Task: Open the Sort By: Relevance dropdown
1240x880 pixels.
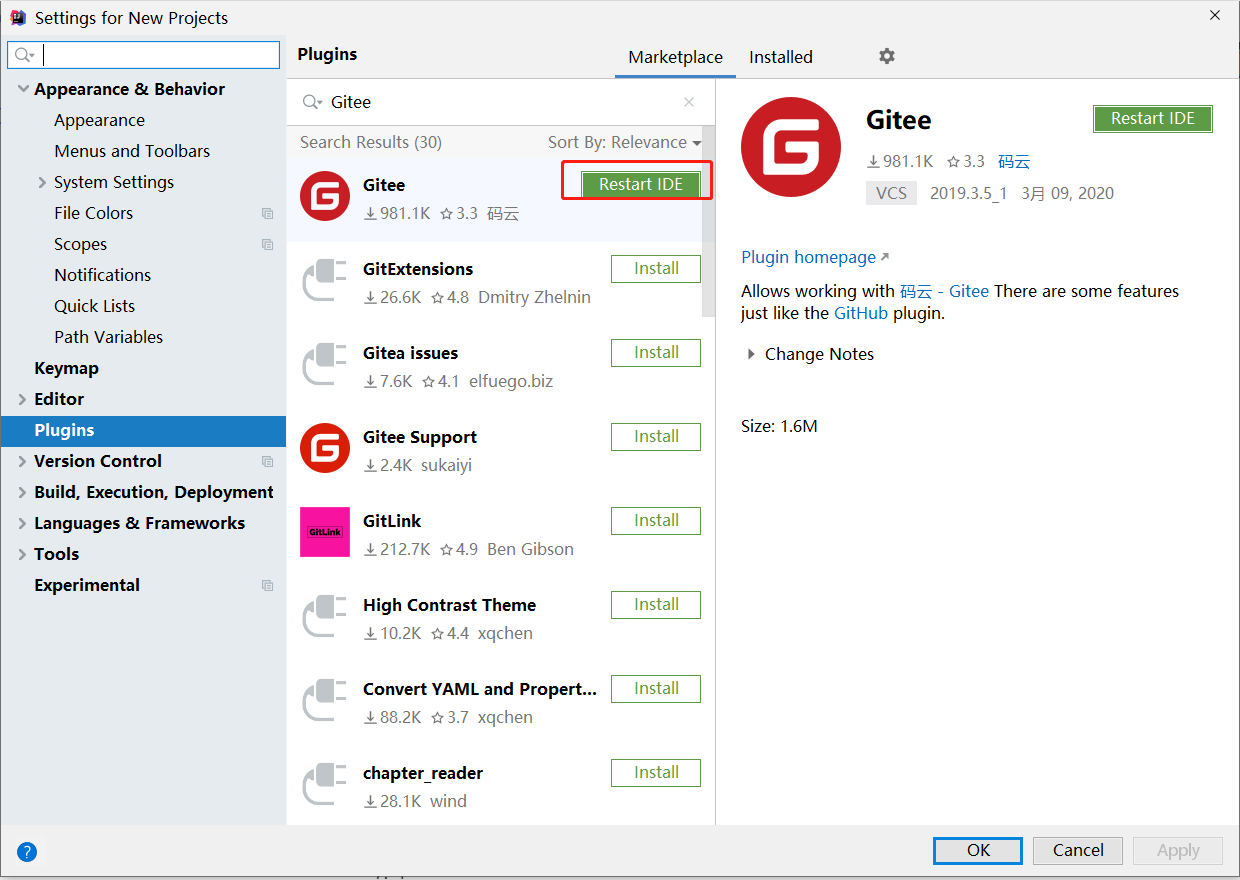Action: (624, 142)
